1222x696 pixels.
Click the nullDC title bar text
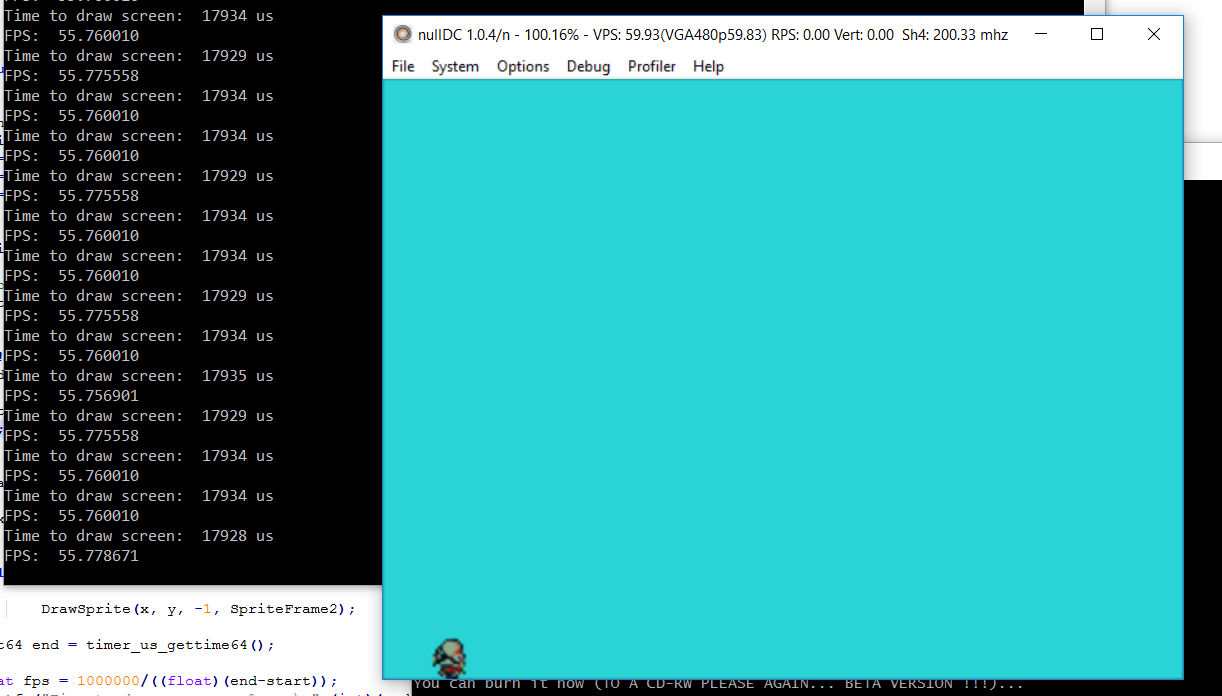(713, 35)
